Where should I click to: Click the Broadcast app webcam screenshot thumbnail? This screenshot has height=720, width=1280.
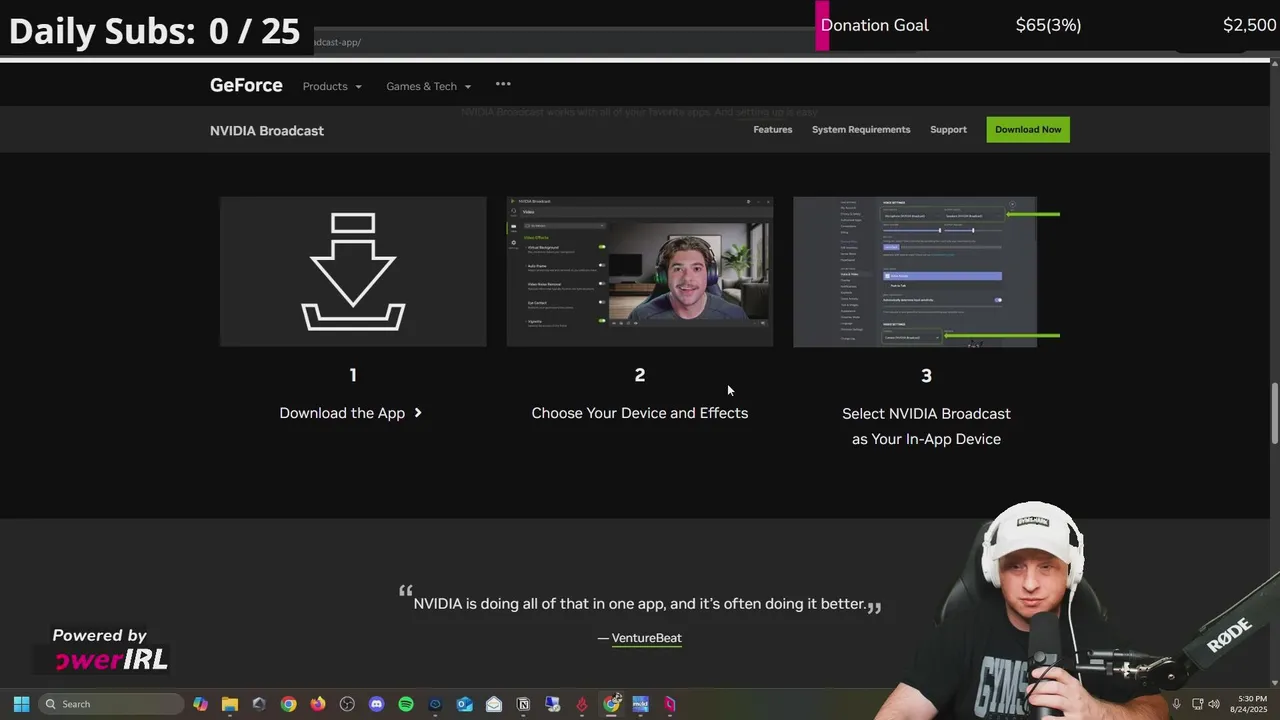[x=640, y=271]
